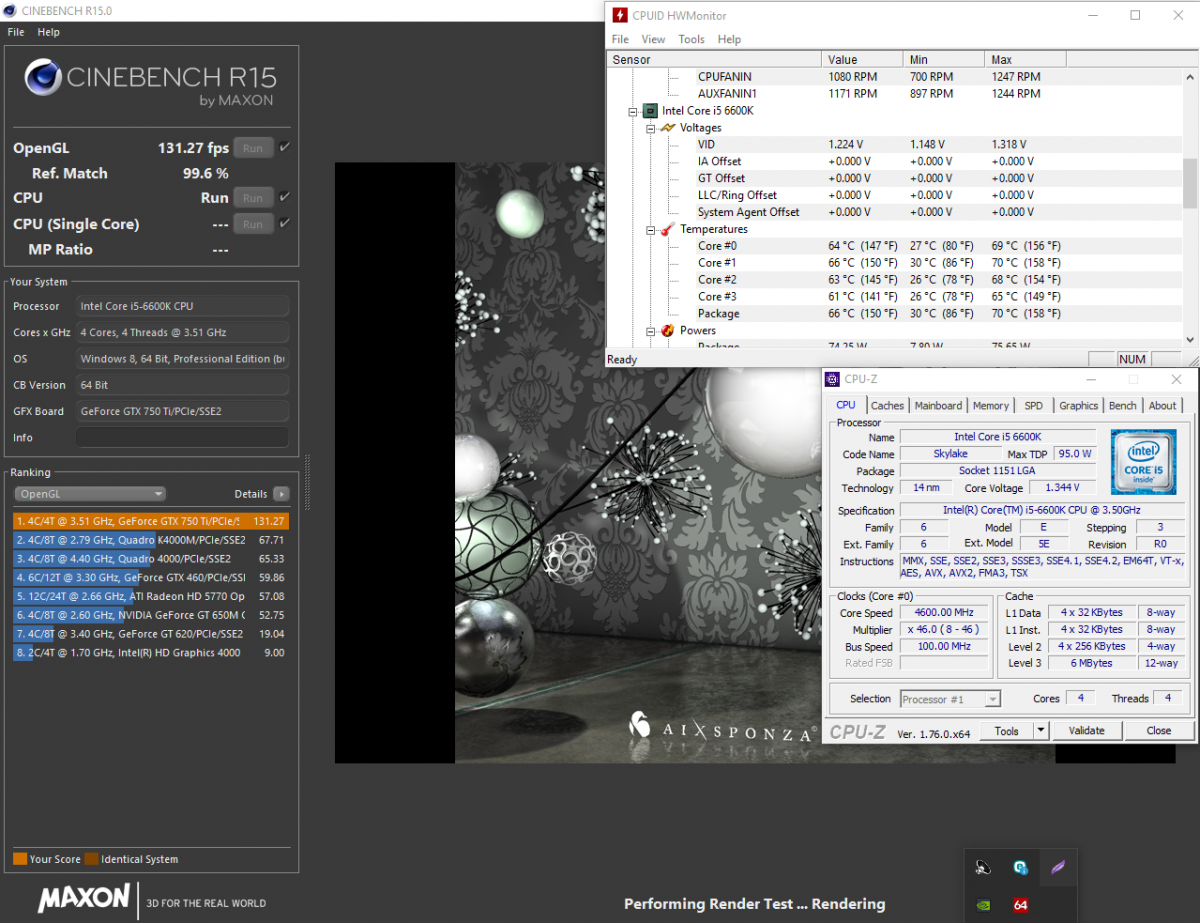Open the File menu in Cinebench
1200x923 pixels.
click(16, 32)
